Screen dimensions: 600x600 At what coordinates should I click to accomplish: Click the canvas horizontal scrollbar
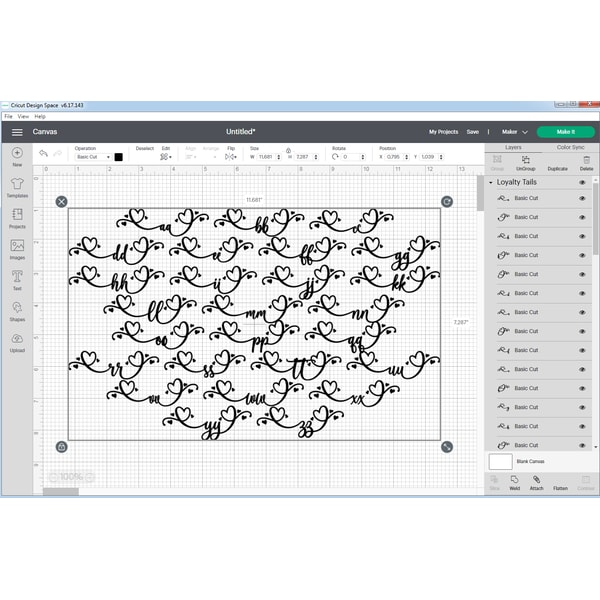61,492
